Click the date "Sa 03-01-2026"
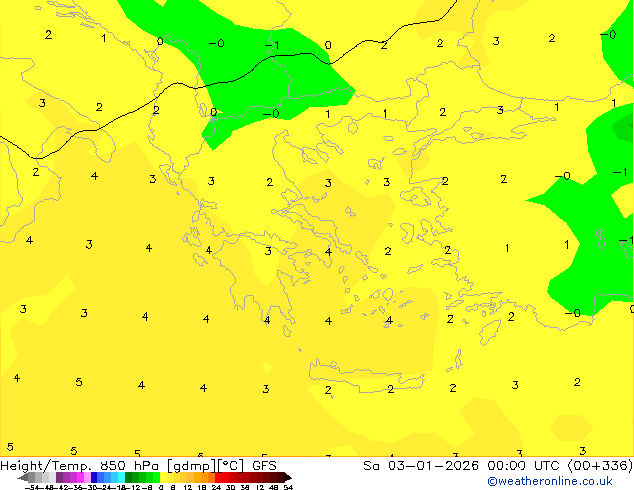 coord(421,466)
